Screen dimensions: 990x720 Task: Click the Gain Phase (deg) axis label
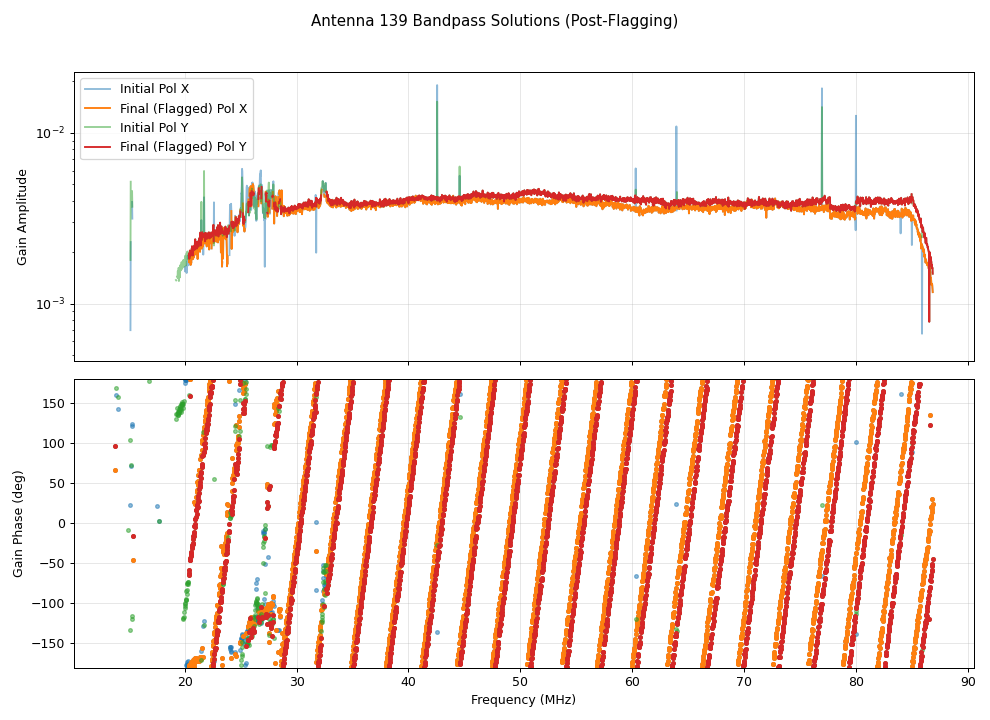19,523
